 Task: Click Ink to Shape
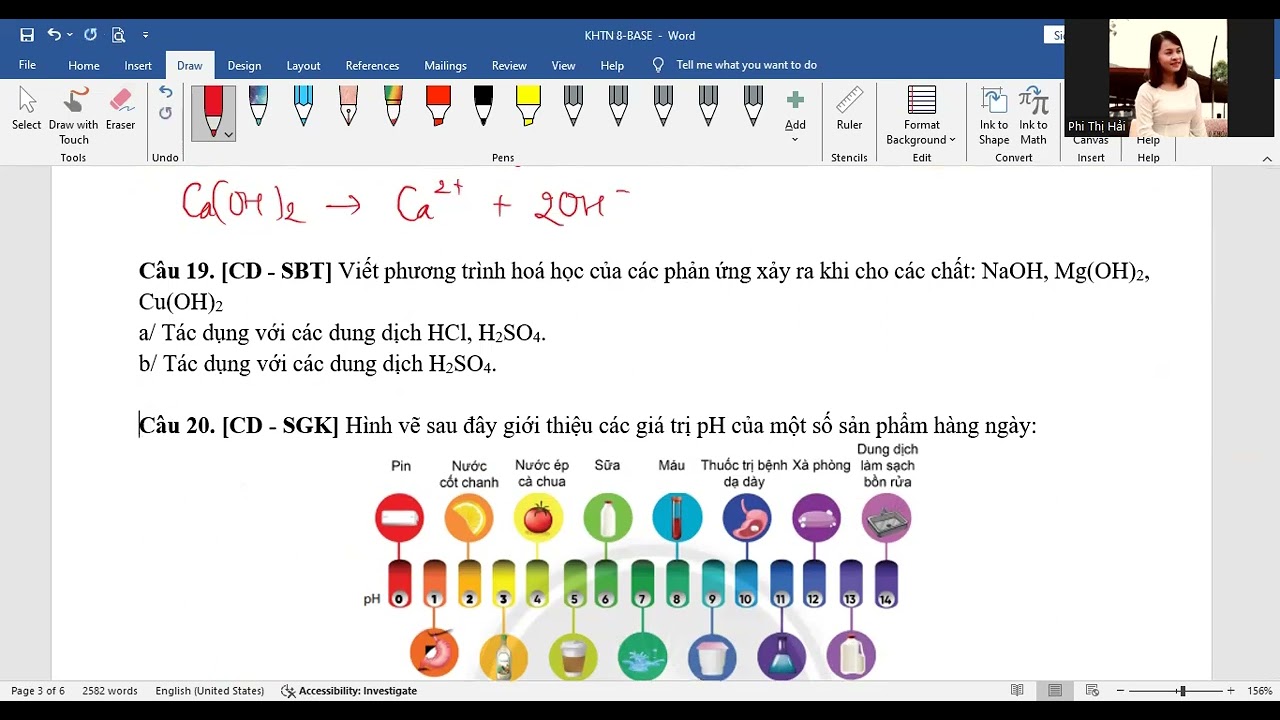994,116
